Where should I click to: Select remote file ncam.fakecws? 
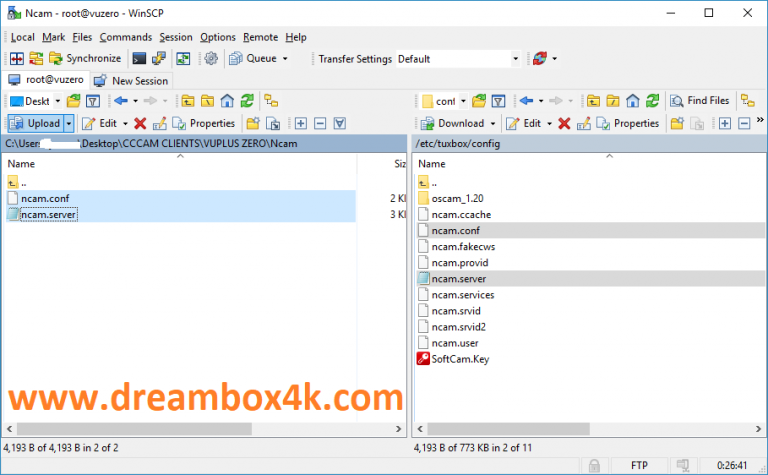(463, 247)
